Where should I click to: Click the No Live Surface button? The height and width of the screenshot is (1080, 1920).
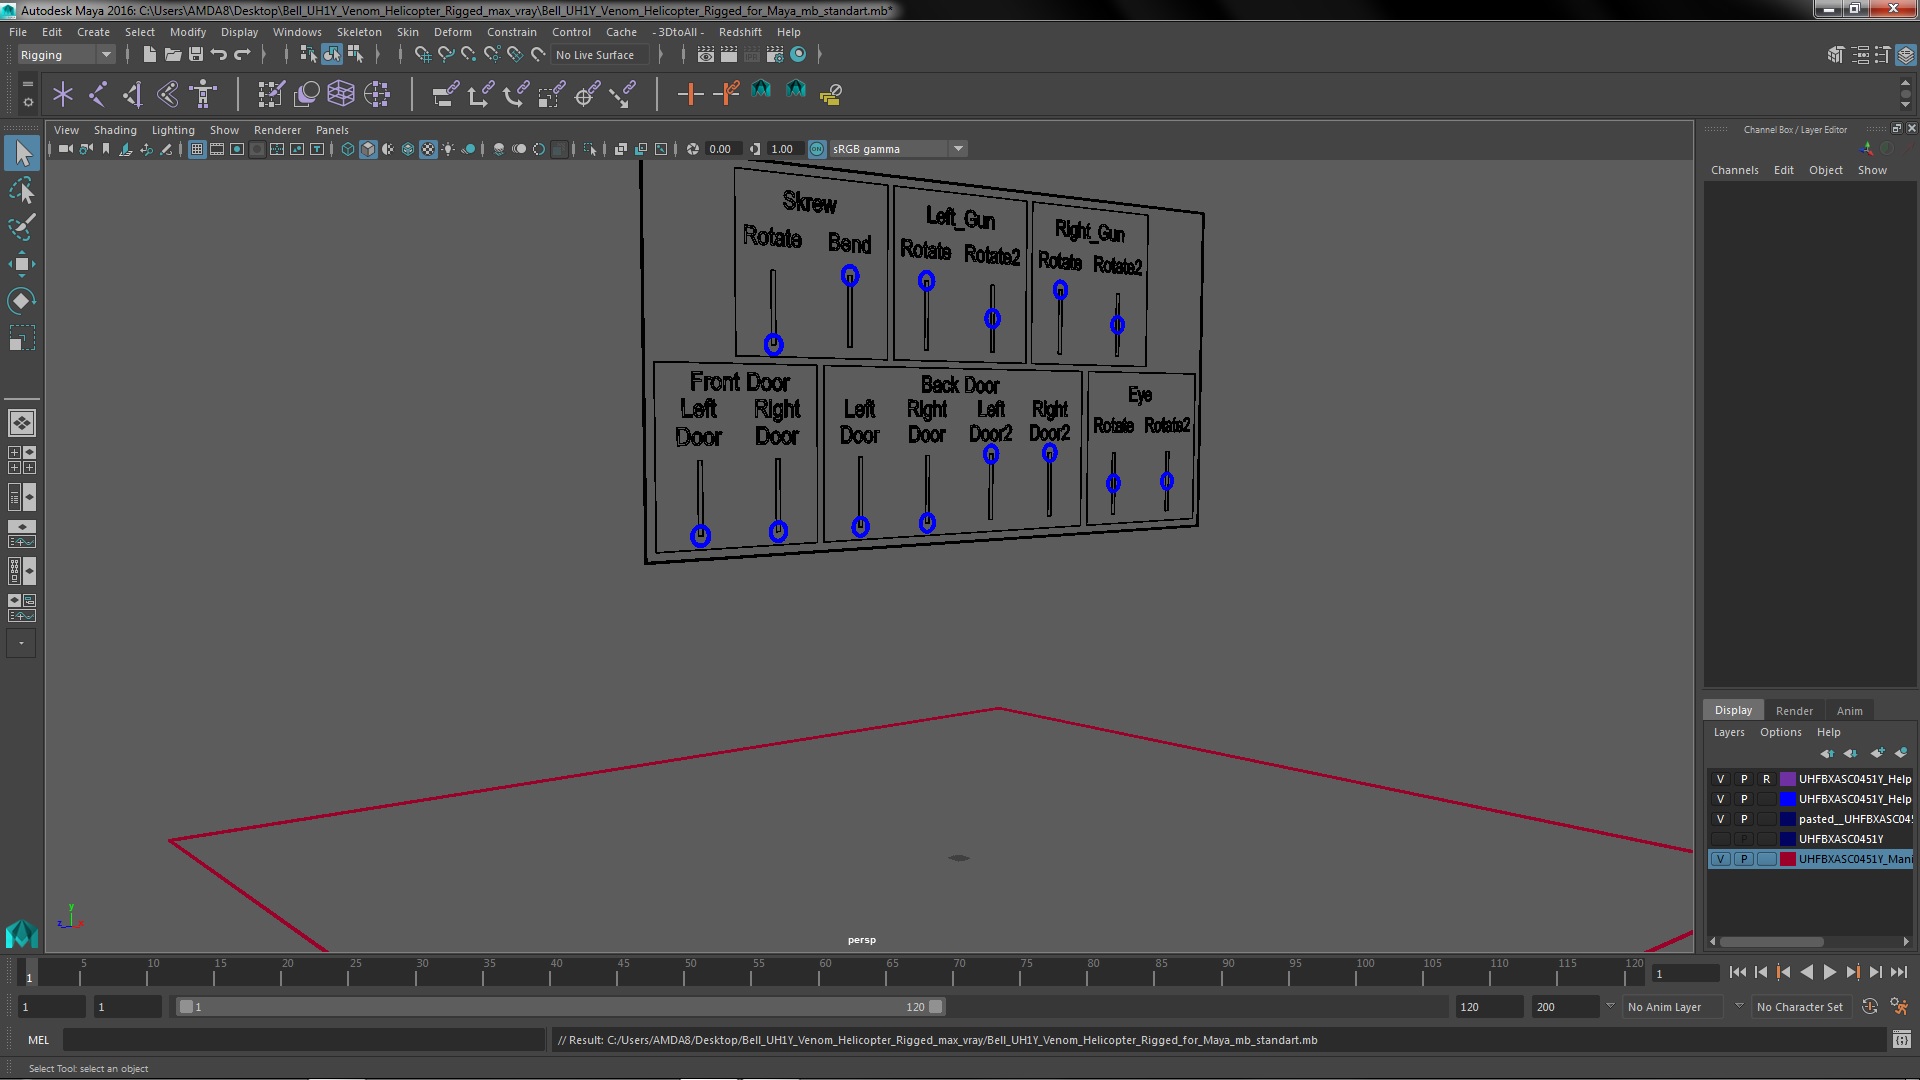[596, 54]
